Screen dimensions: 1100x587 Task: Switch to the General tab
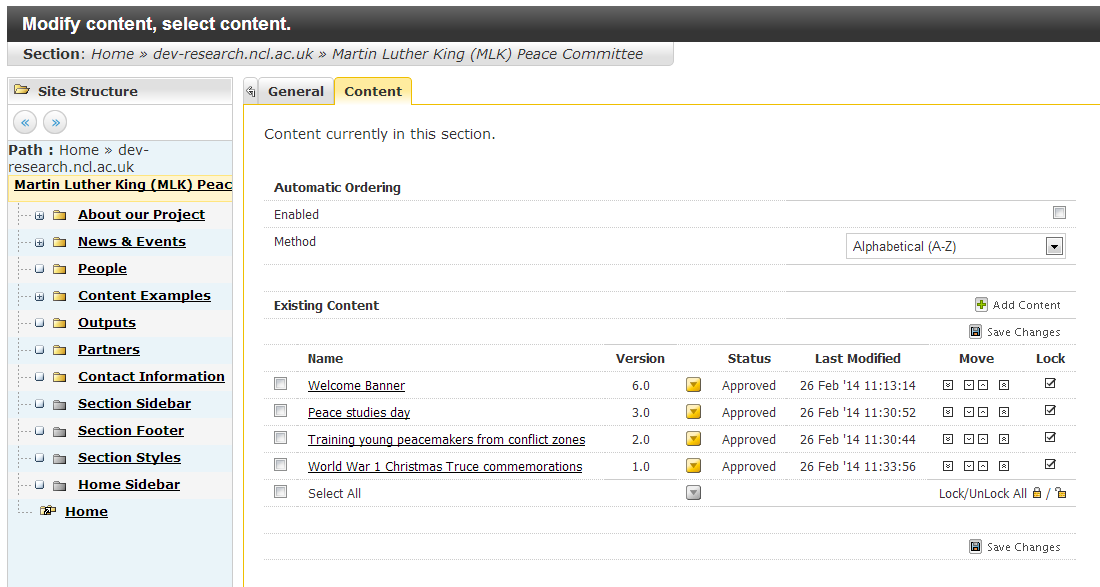(x=296, y=91)
